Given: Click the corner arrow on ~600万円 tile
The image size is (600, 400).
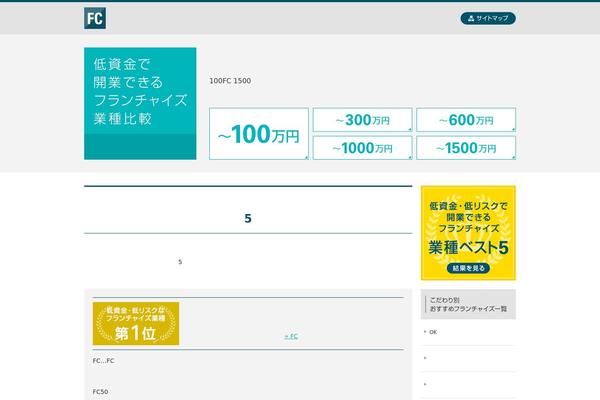Looking at the screenshot, I should [513, 129].
